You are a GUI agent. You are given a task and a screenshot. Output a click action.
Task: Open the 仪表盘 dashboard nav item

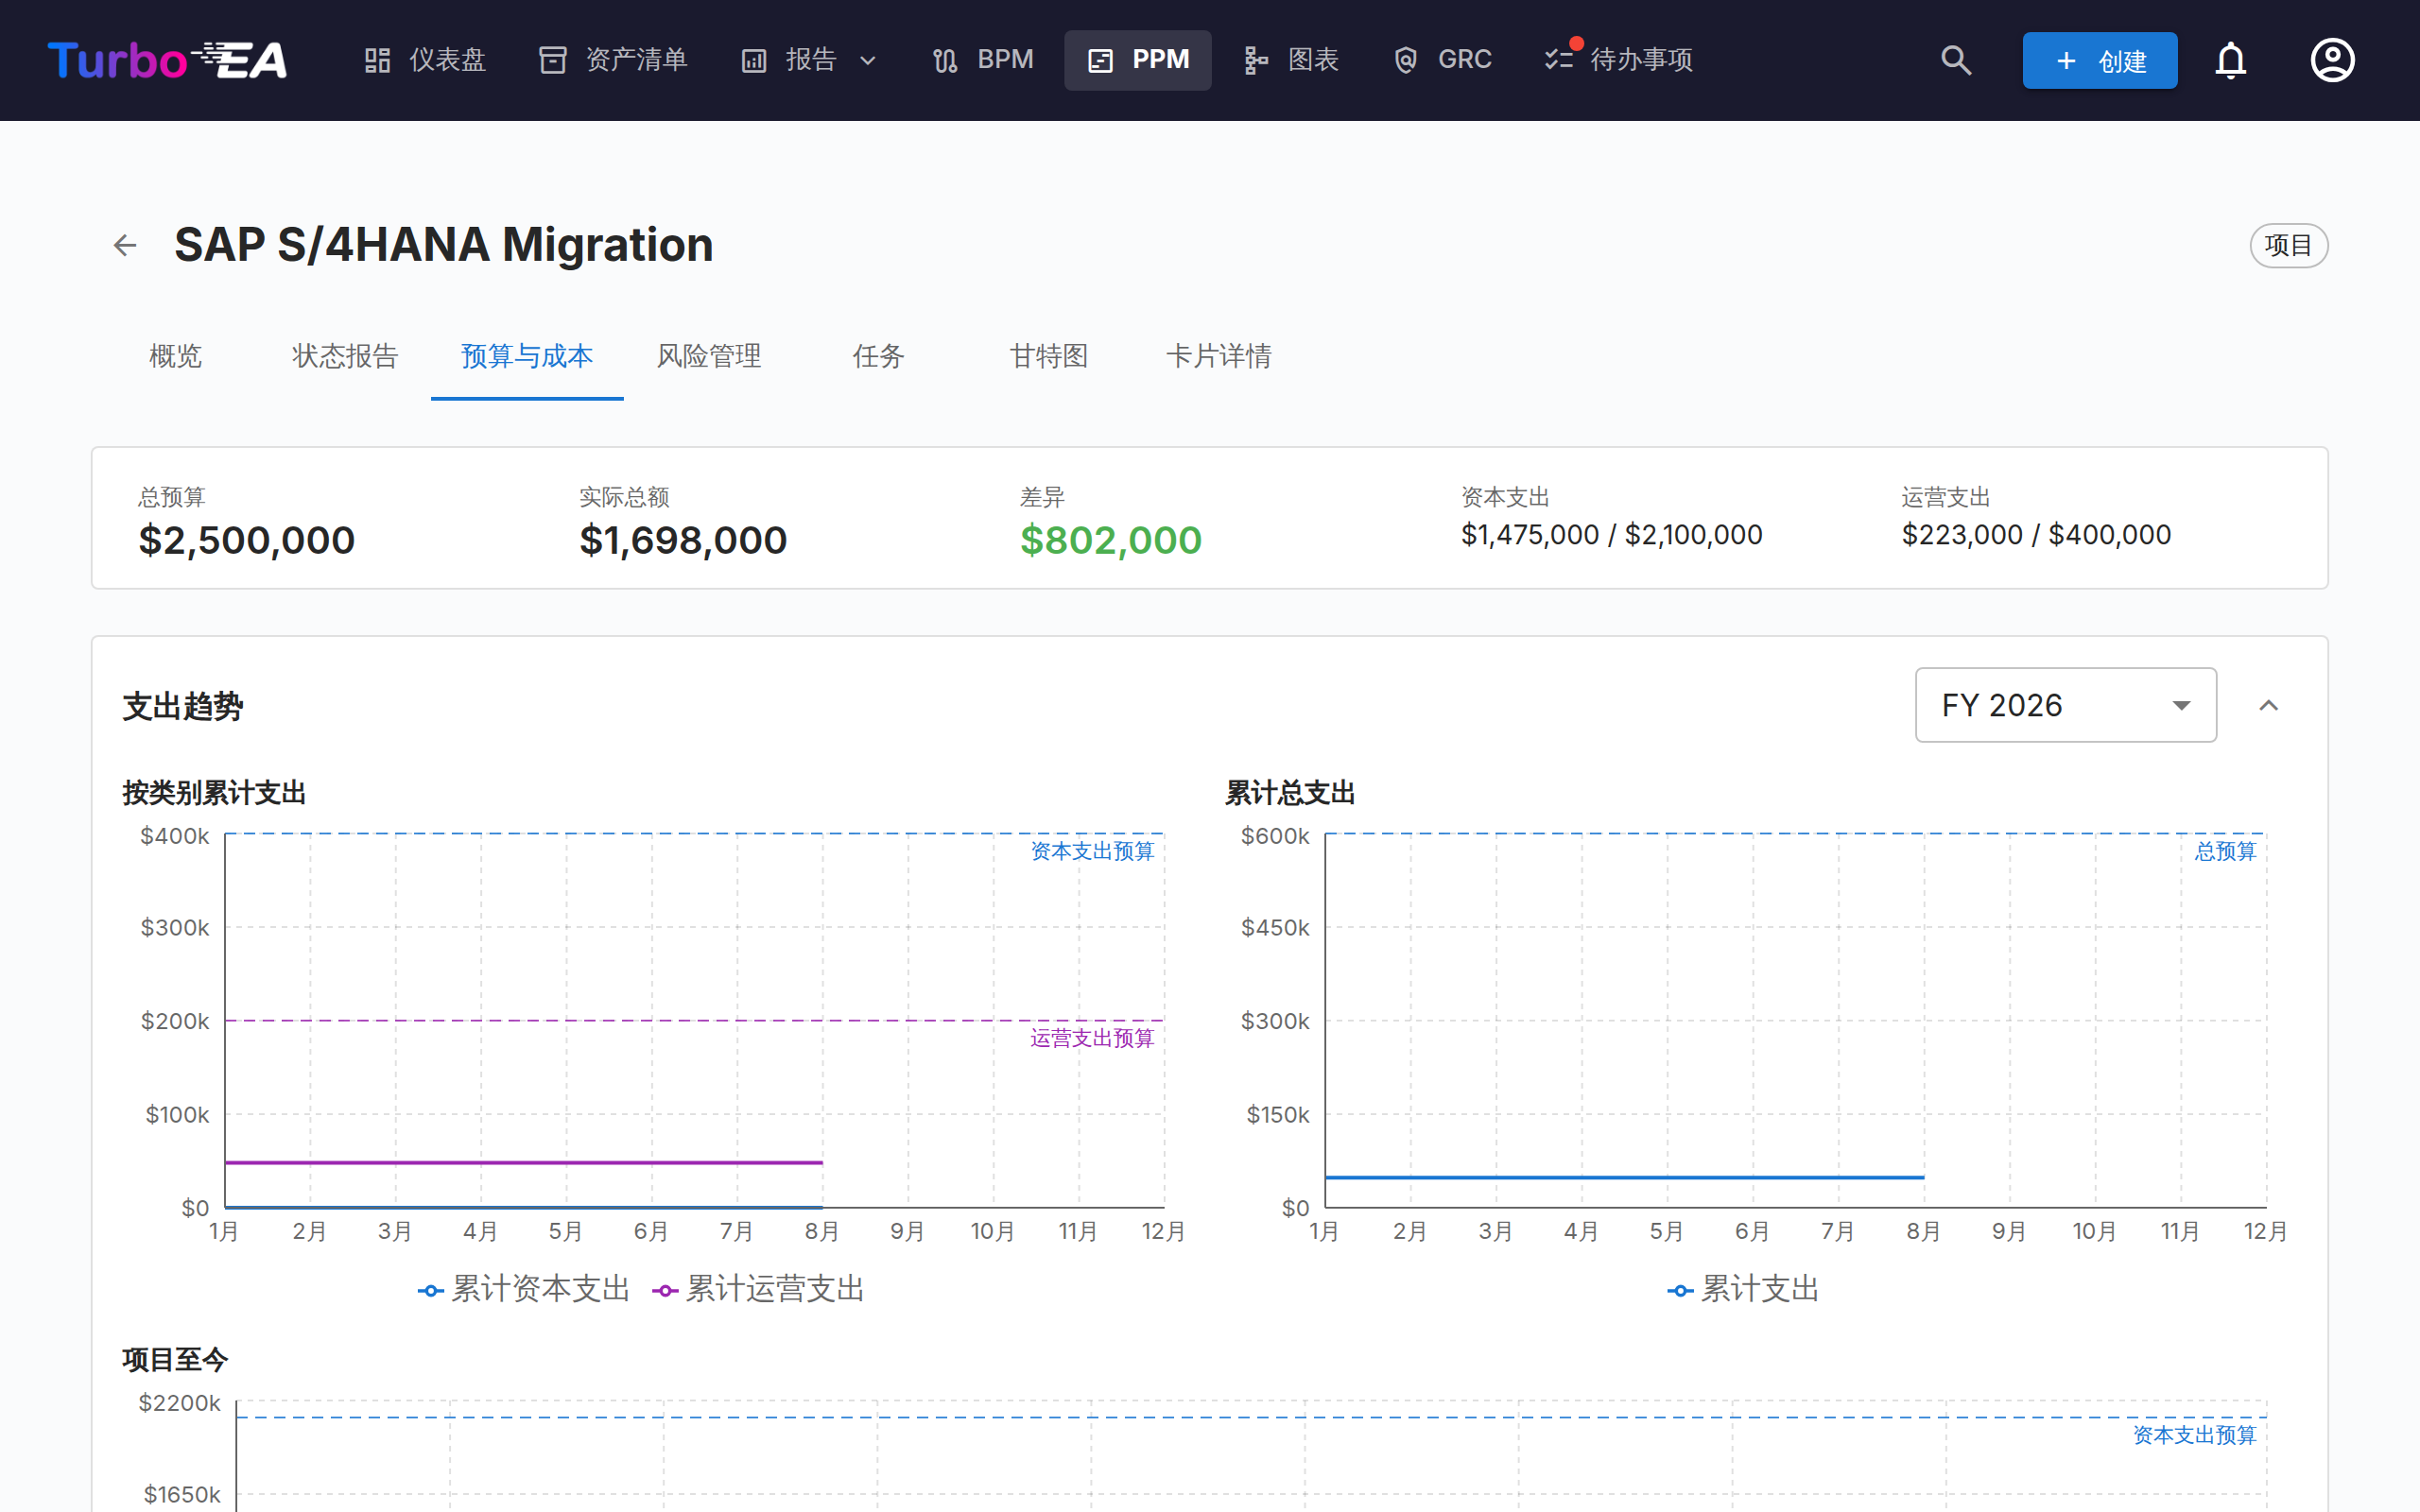point(424,60)
